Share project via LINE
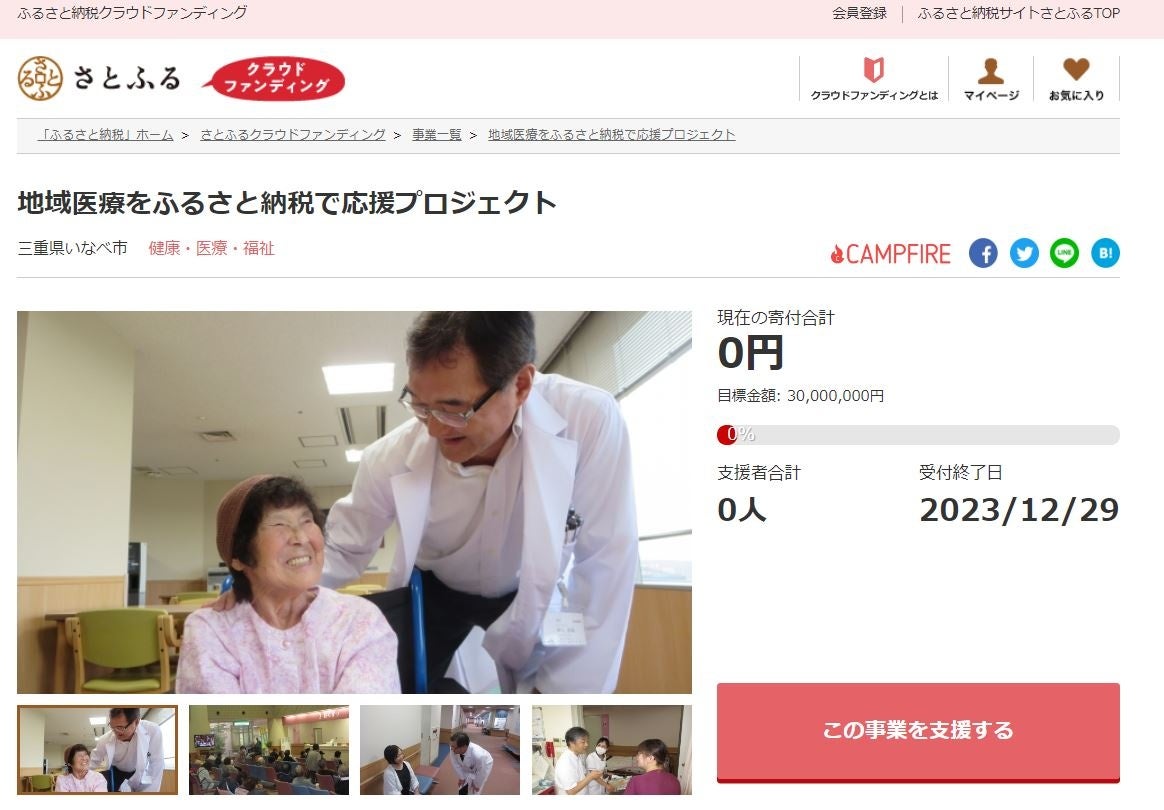The width and height of the screenshot is (1164, 810). [1064, 253]
